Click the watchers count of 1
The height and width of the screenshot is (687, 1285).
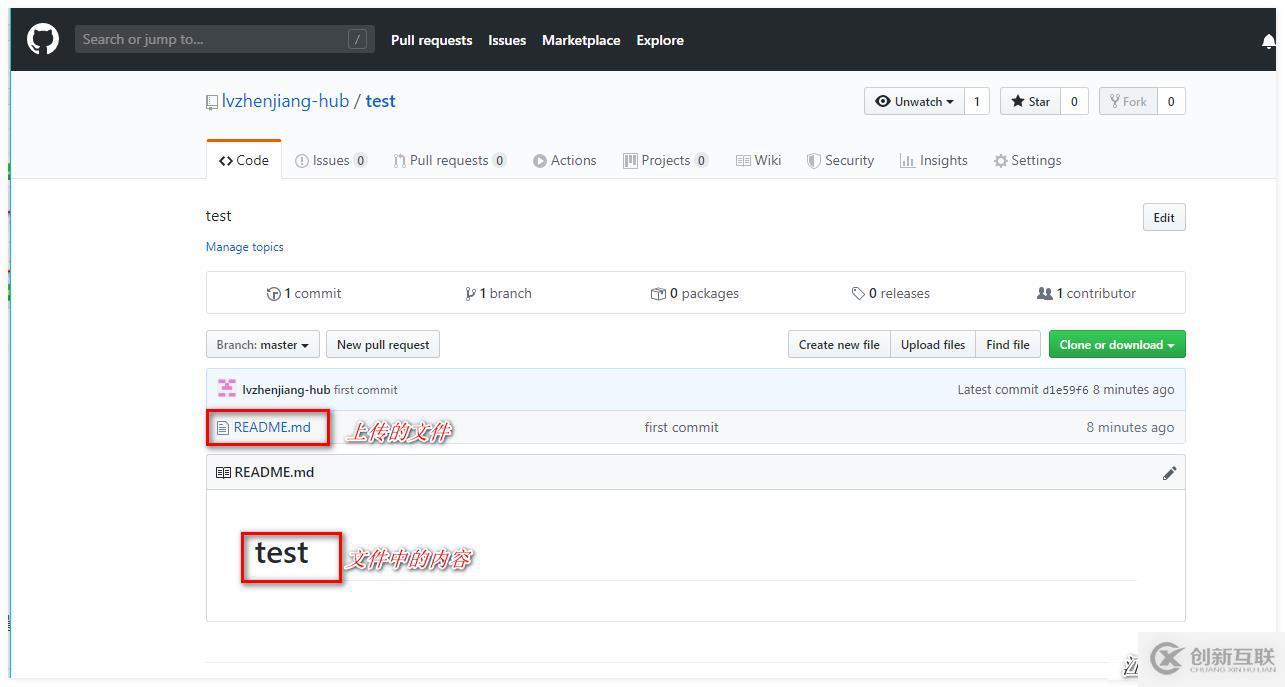pyautogui.click(x=977, y=101)
